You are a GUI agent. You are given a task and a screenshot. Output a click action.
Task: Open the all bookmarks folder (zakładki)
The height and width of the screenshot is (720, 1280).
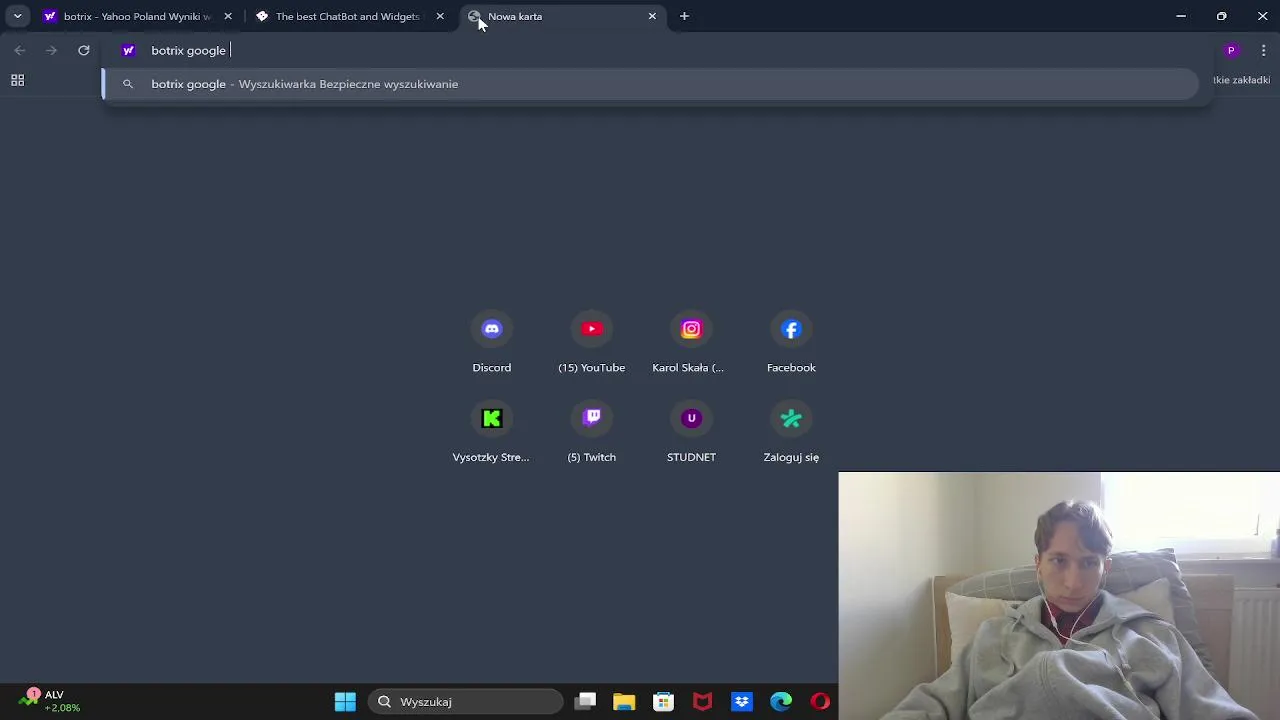(x=1240, y=80)
